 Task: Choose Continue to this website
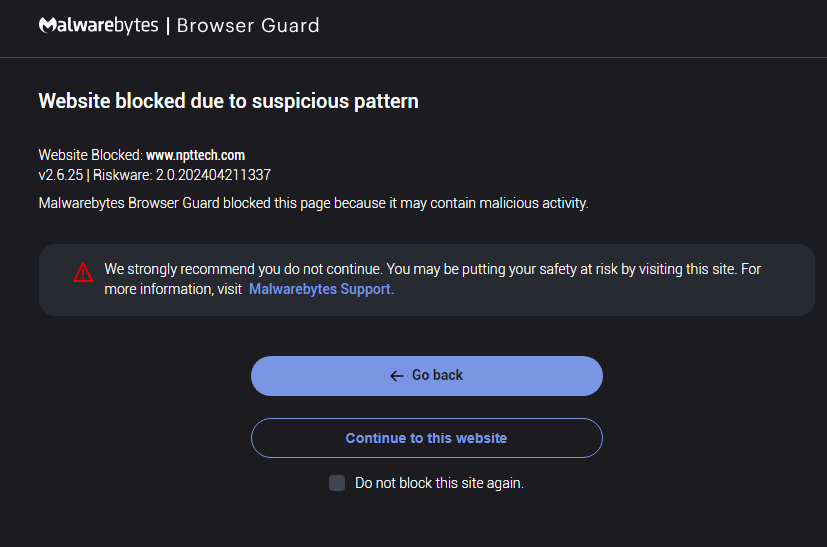427,438
